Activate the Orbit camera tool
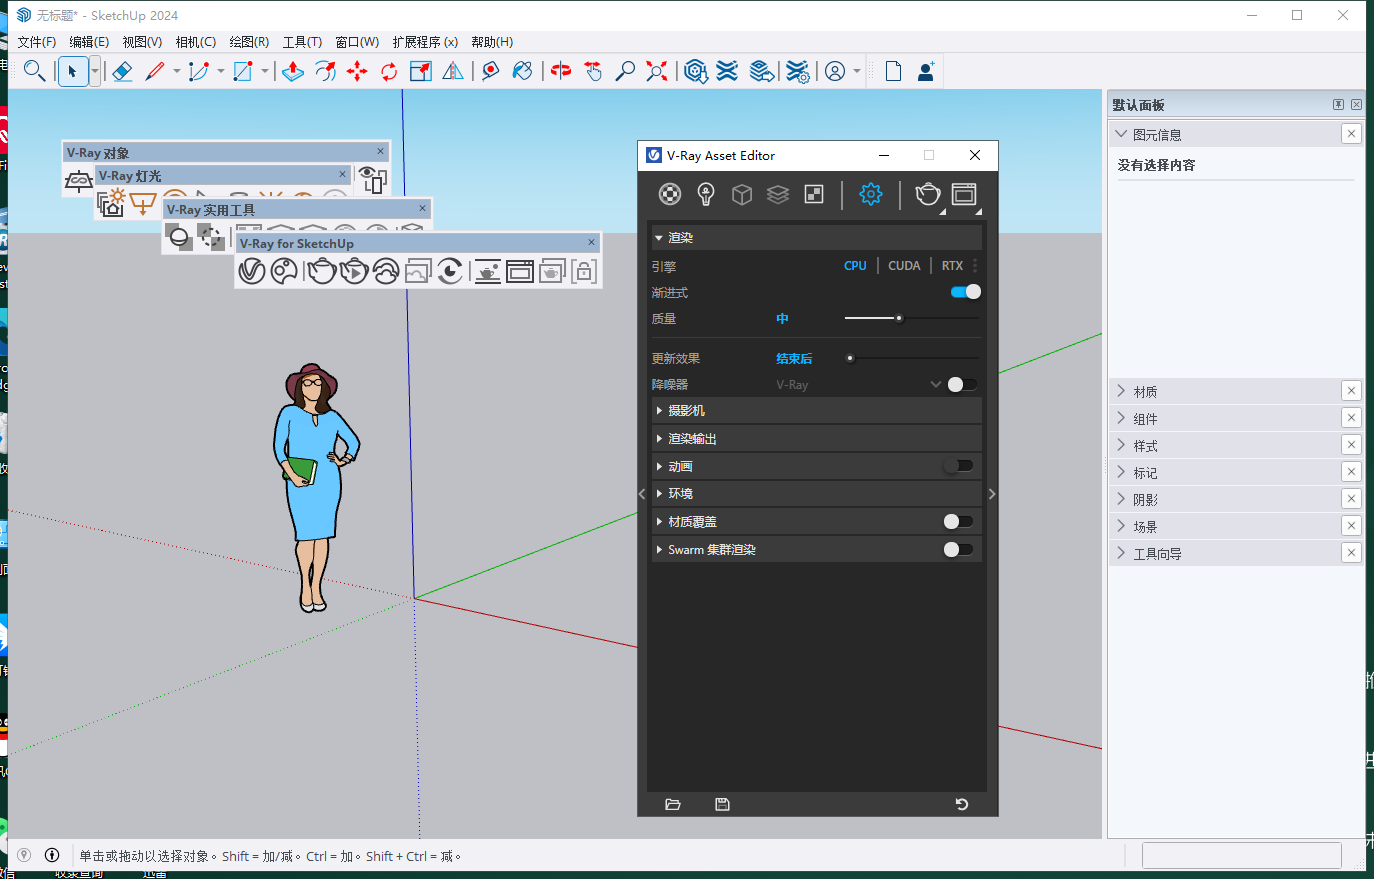 click(561, 71)
